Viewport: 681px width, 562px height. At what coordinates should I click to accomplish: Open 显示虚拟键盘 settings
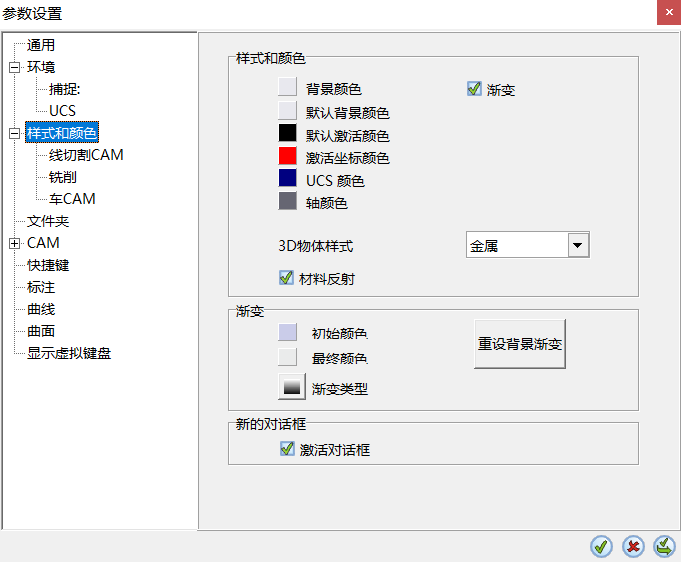click(x=69, y=353)
